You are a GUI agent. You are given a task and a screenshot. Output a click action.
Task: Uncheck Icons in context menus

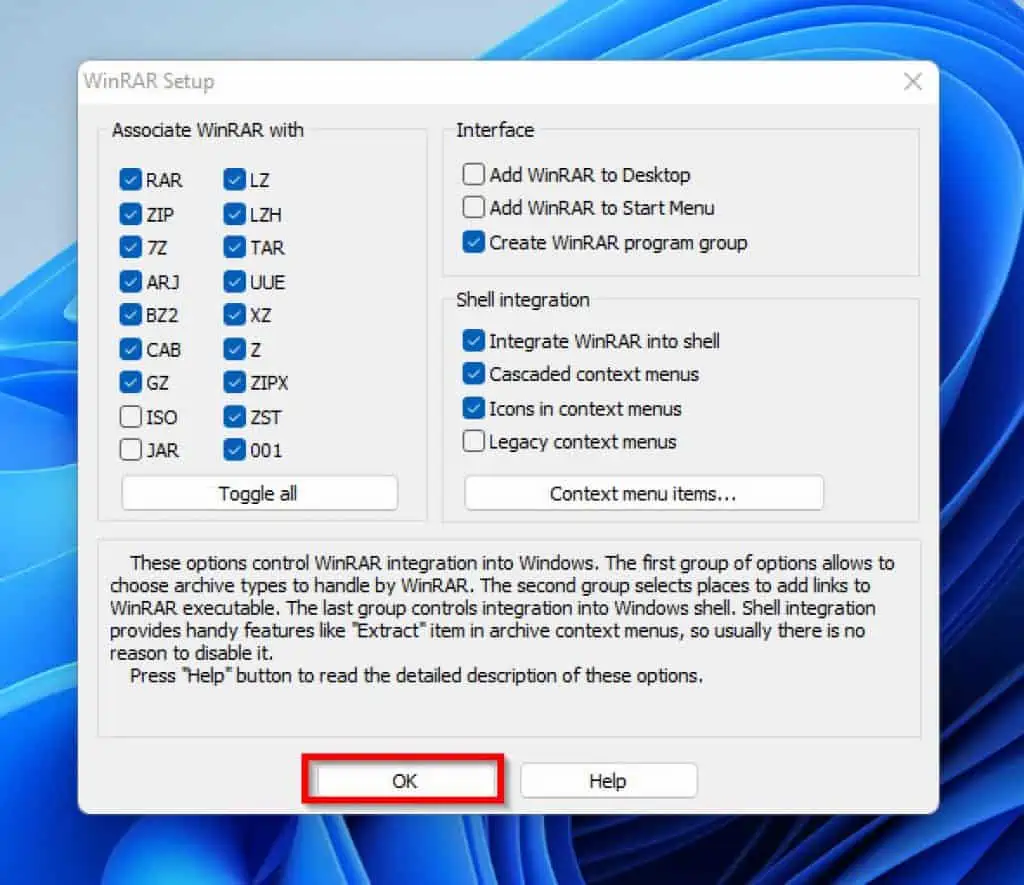[x=473, y=408]
